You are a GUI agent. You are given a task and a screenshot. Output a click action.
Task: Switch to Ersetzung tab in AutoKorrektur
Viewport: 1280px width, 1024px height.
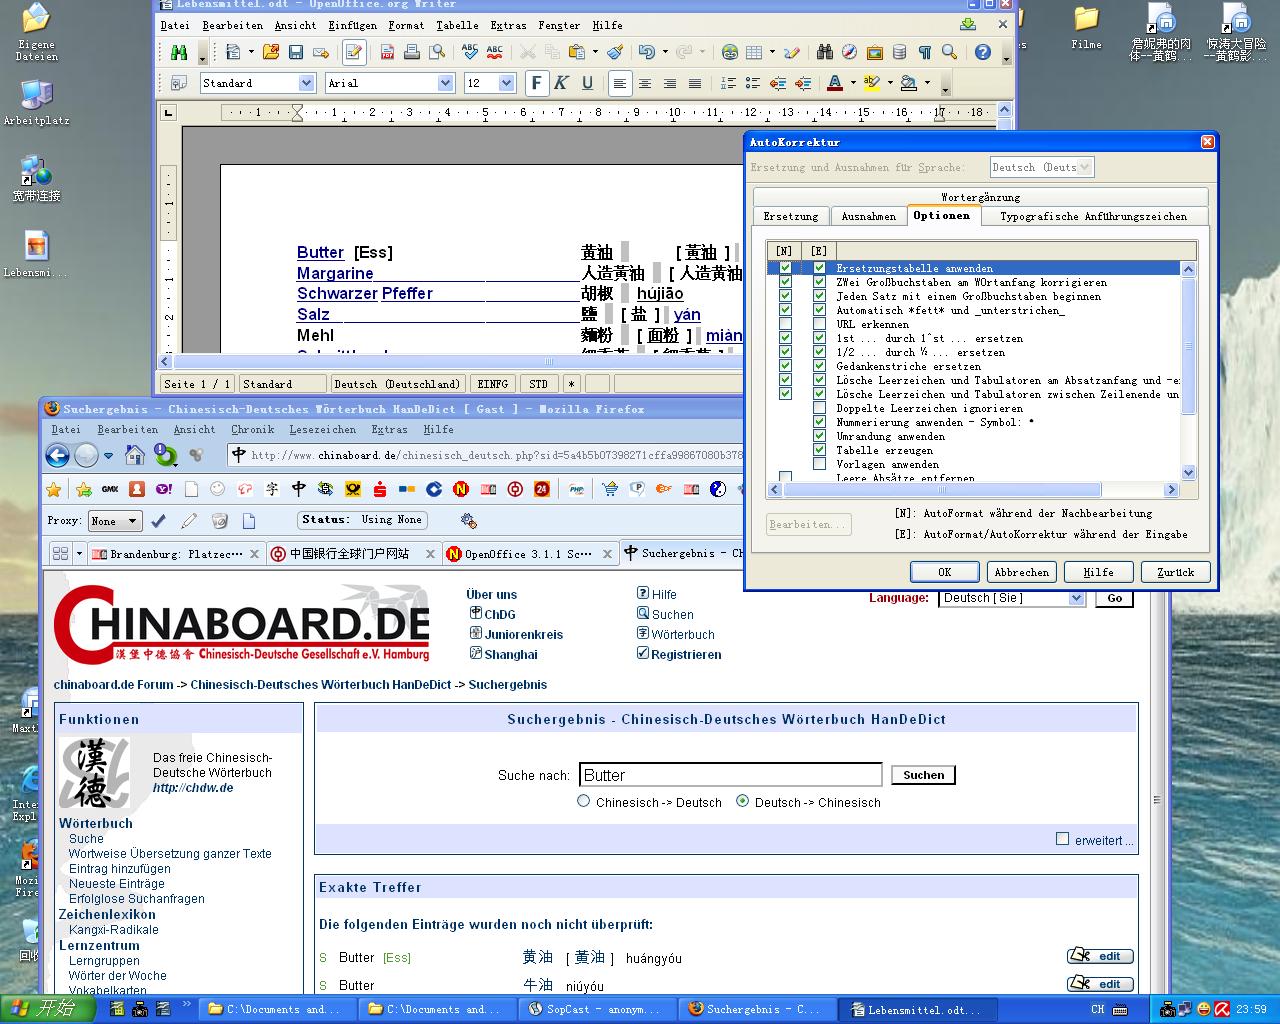coord(791,216)
